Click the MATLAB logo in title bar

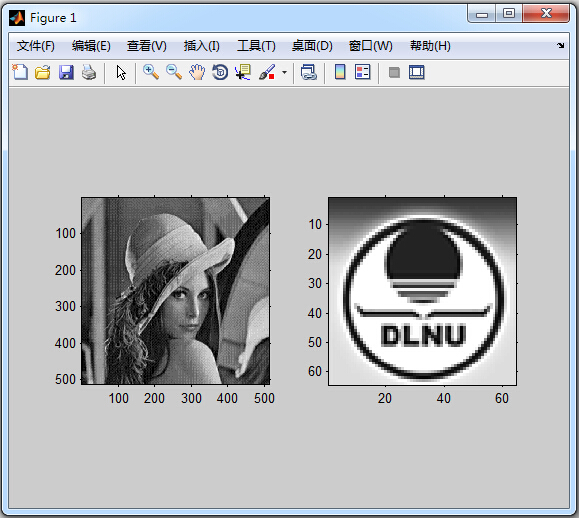pos(17,18)
